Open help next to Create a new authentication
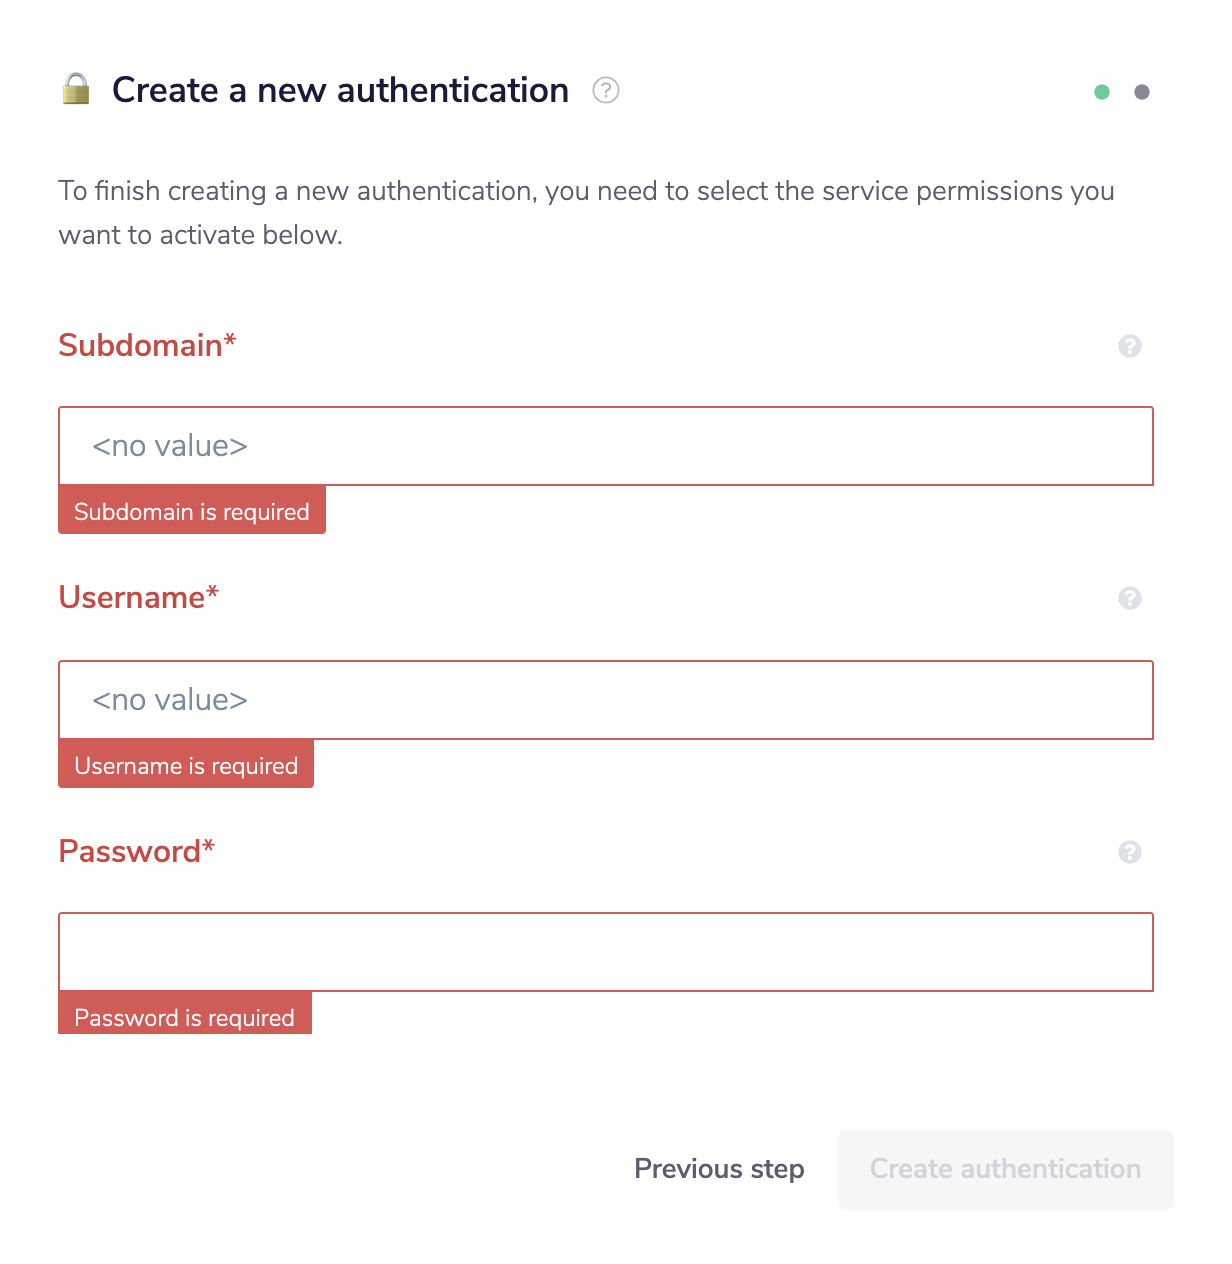 pos(606,90)
